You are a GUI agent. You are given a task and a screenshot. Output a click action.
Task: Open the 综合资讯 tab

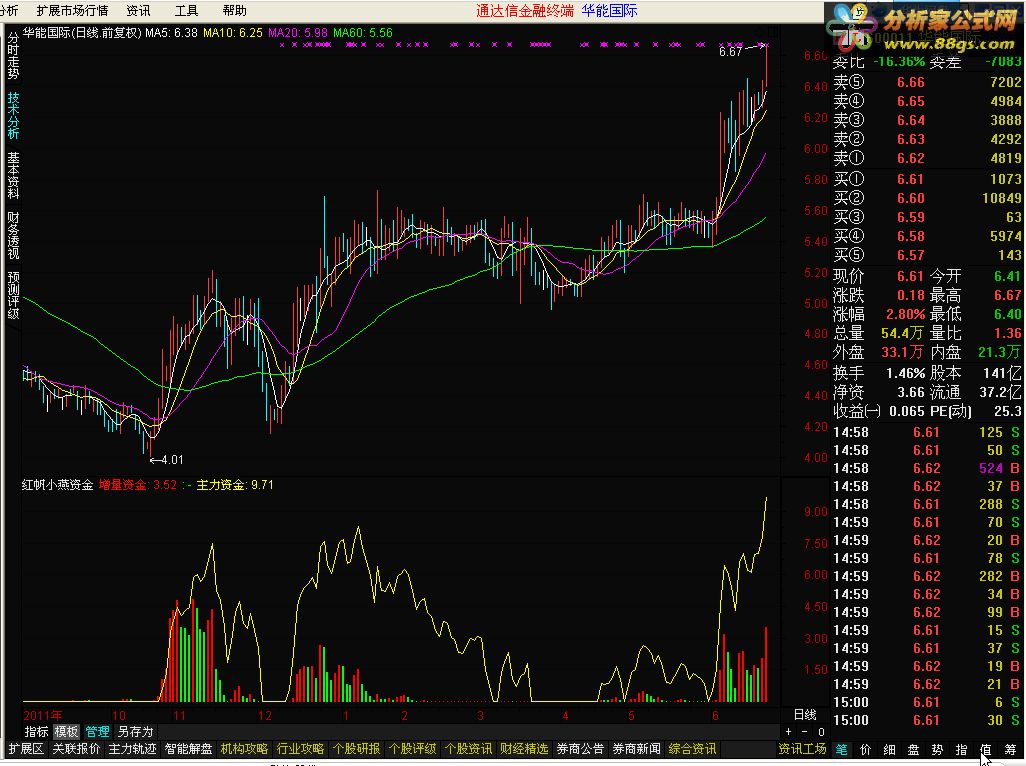[692, 749]
